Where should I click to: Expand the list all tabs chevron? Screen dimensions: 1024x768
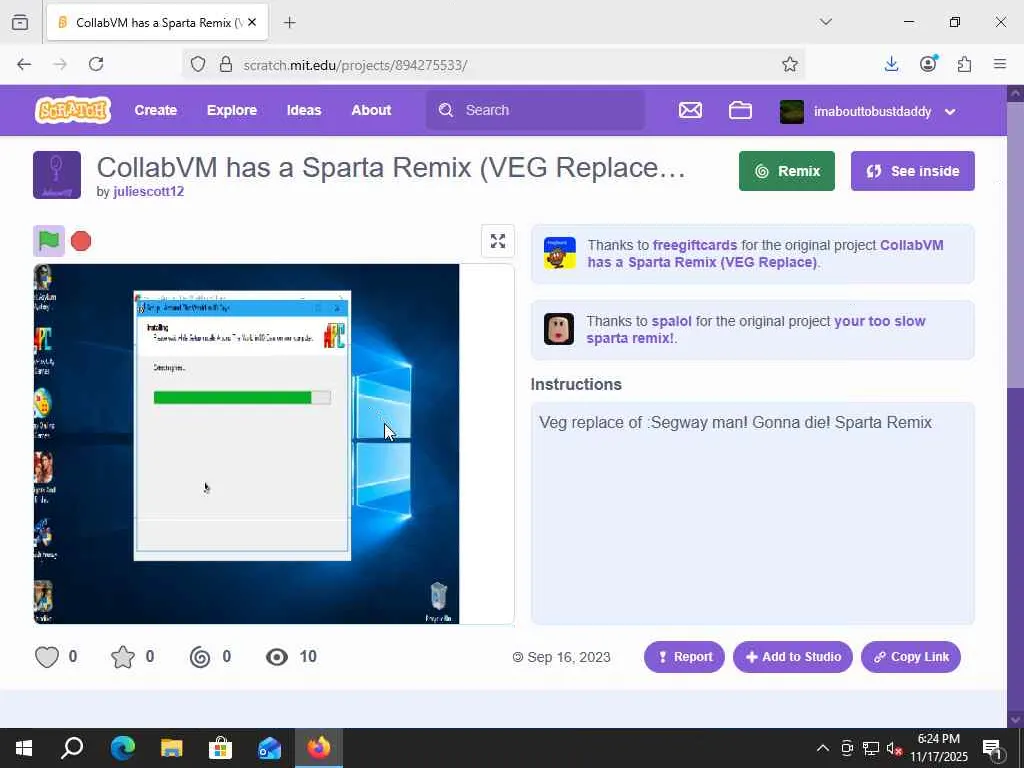tap(825, 22)
